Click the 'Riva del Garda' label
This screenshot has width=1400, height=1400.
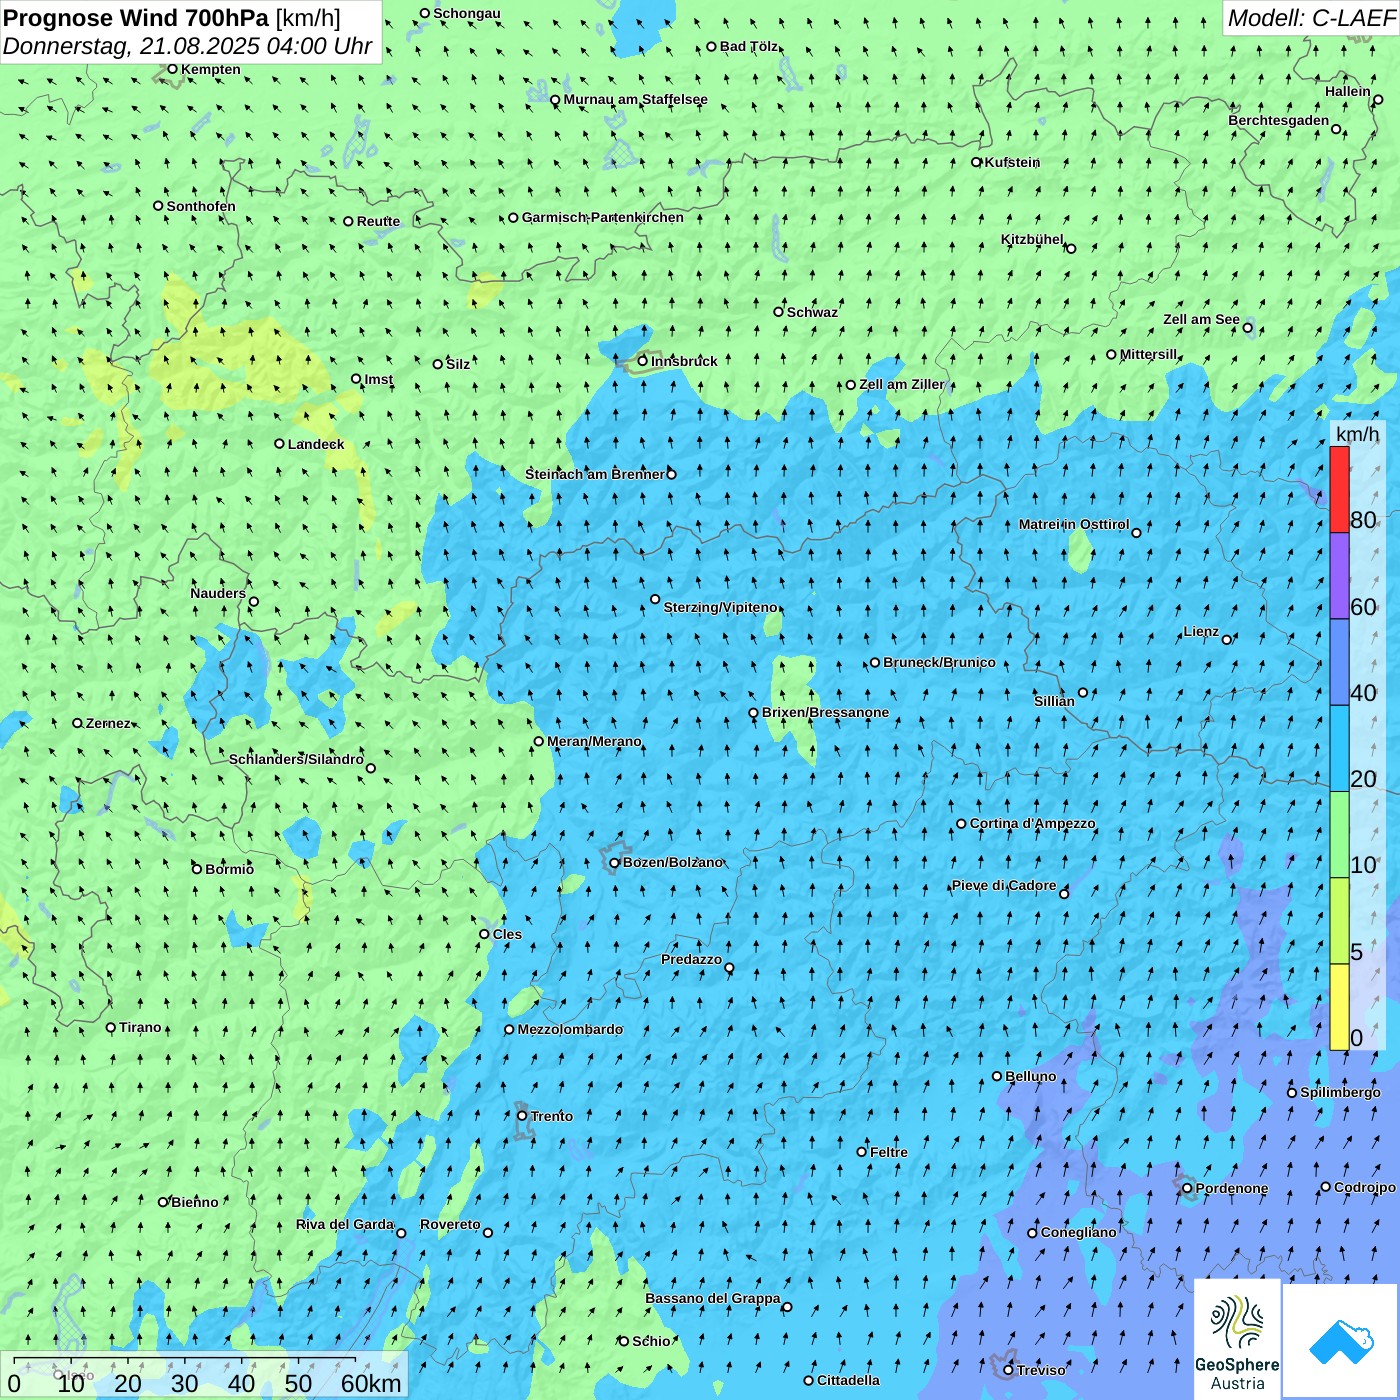(x=345, y=1224)
